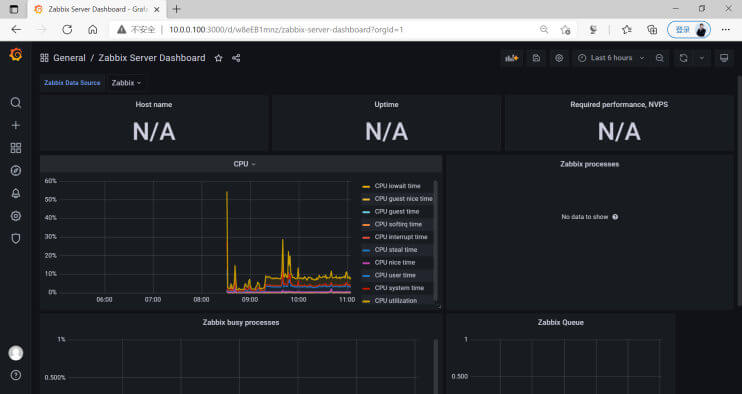Go back in browser history

point(16,29)
